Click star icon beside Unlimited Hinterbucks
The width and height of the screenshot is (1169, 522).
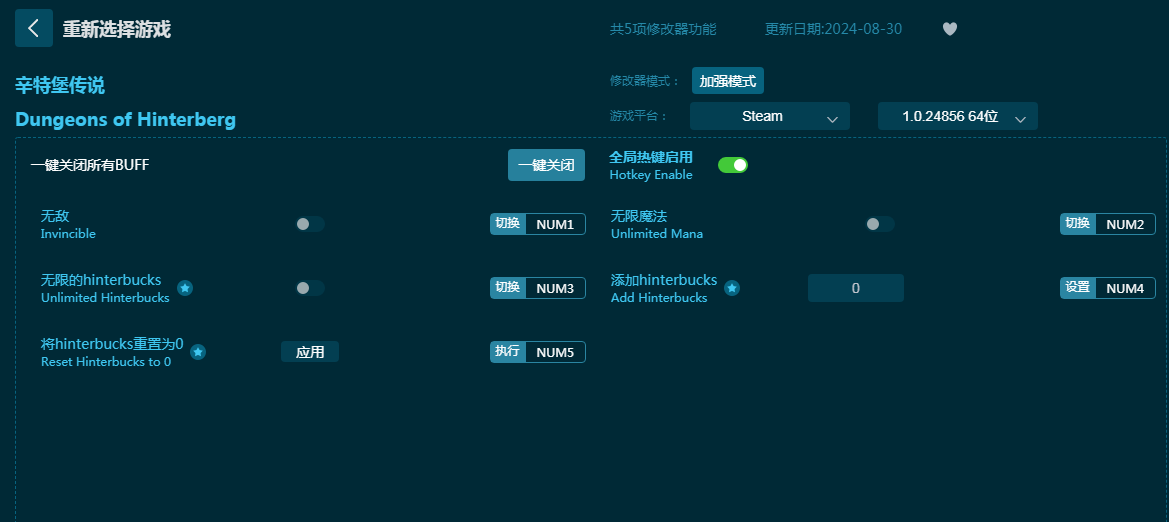coord(185,288)
